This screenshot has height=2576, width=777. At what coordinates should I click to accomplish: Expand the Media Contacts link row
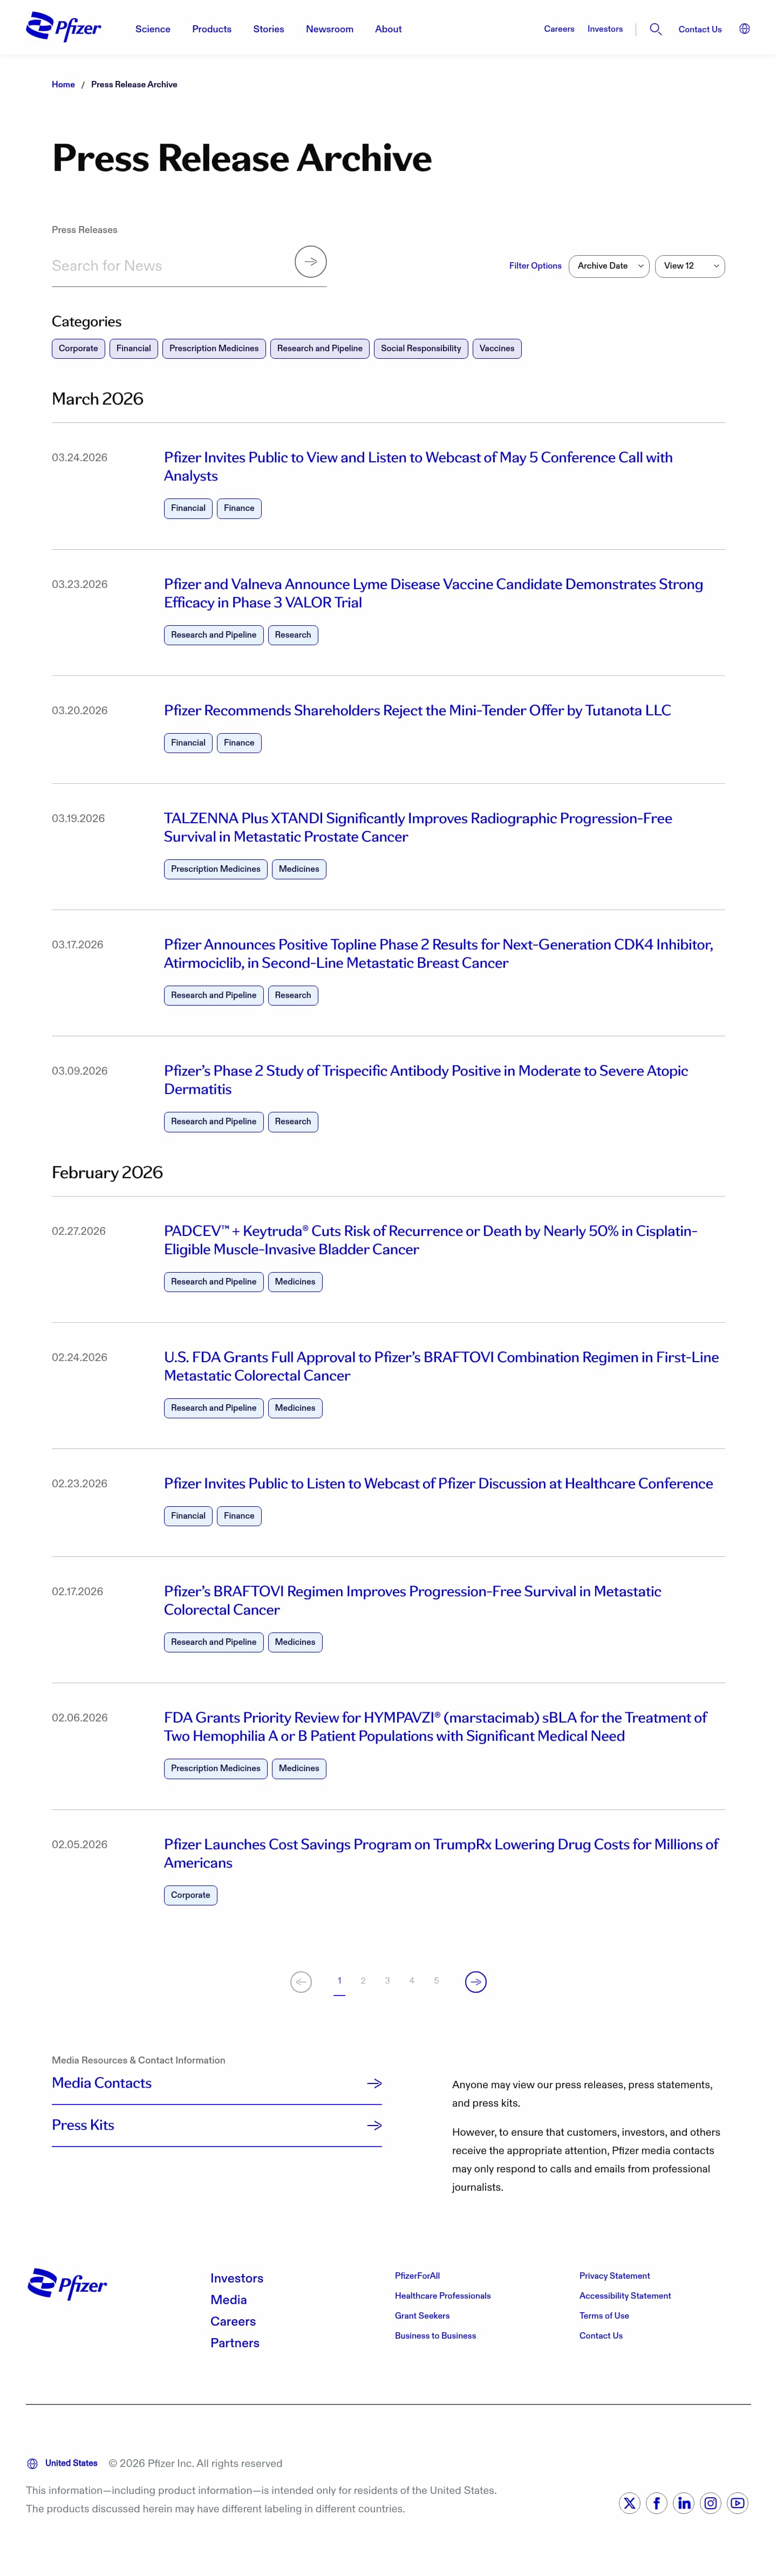click(x=216, y=2083)
